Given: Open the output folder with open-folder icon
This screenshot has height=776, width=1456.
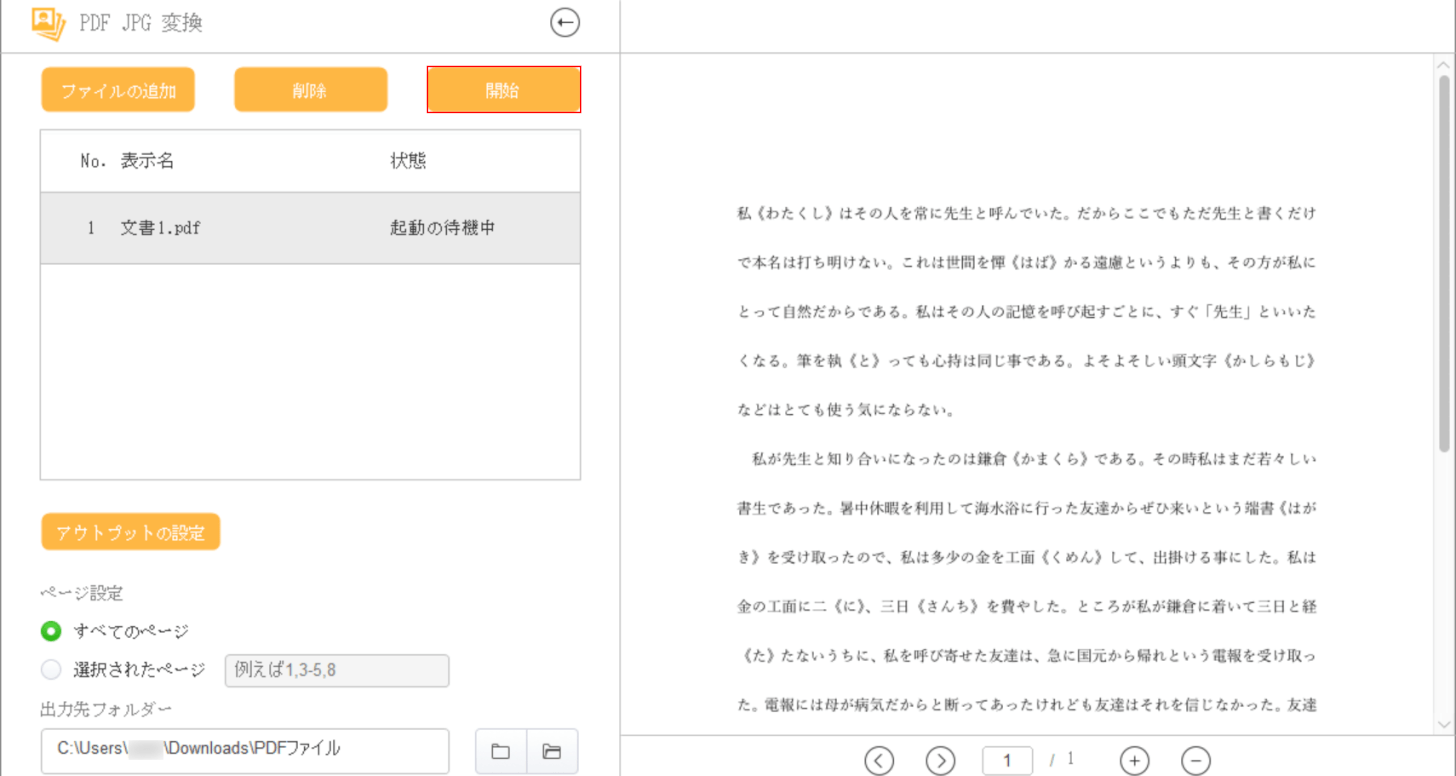Looking at the screenshot, I should [x=552, y=751].
